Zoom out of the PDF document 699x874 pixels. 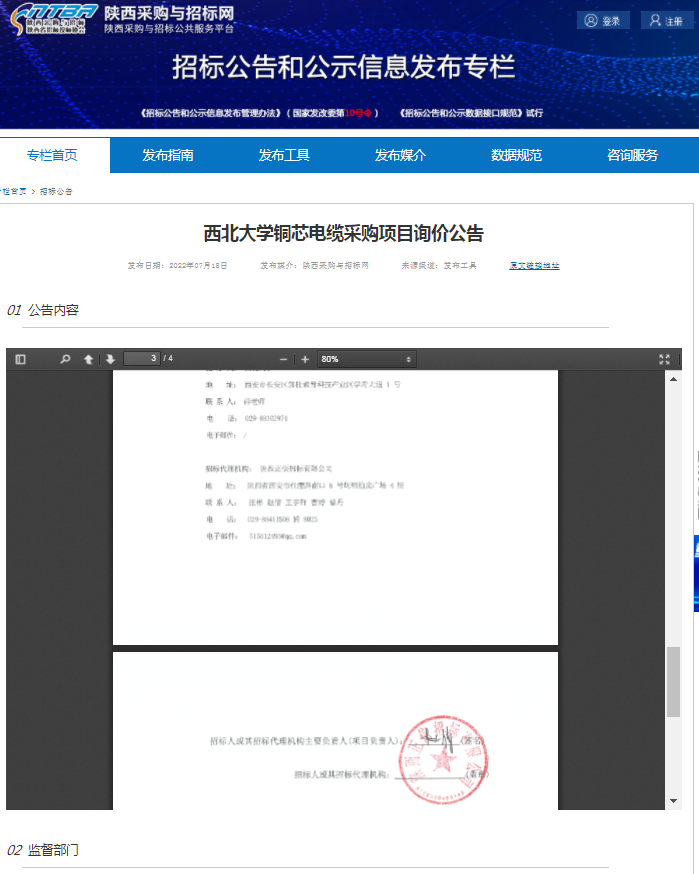pyautogui.click(x=283, y=359)
